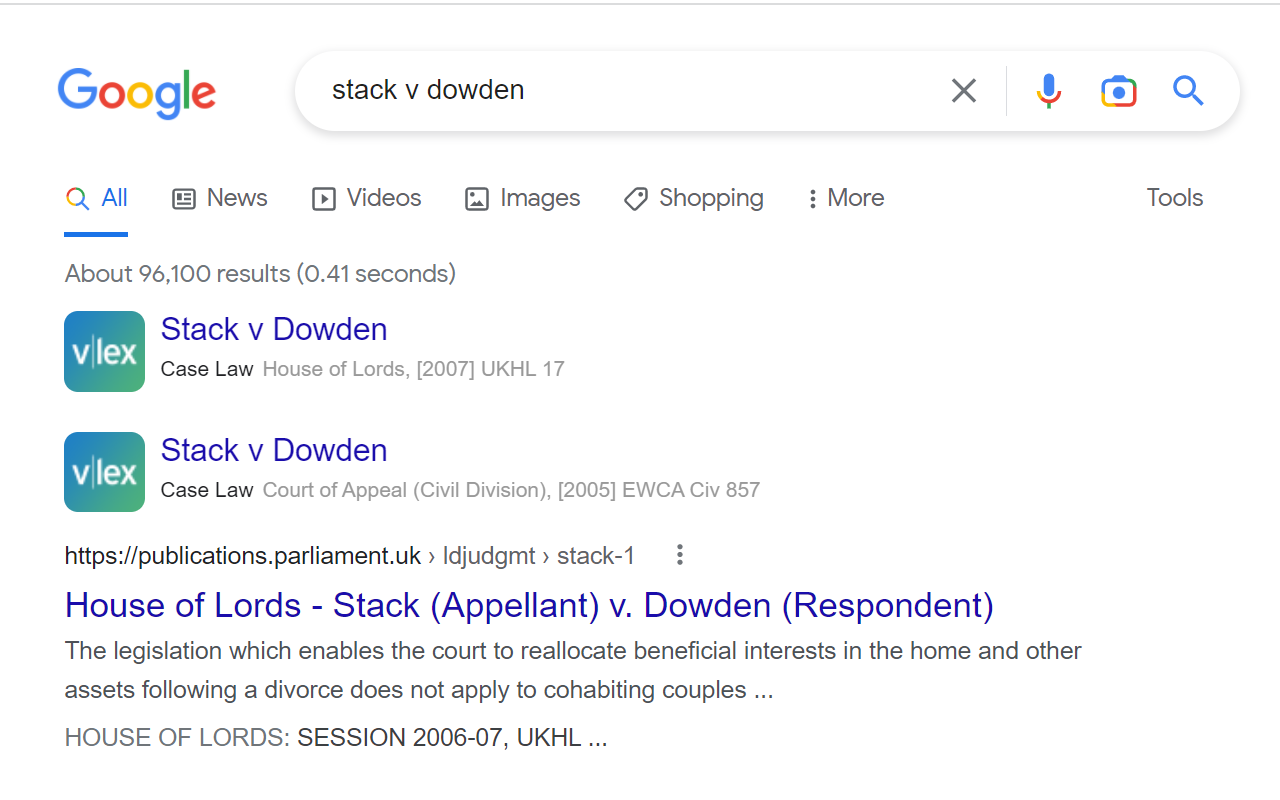Open the three-dot options next to the parliament.uk URL
This screenshot has width=1280, height=800.
(680, 555)
